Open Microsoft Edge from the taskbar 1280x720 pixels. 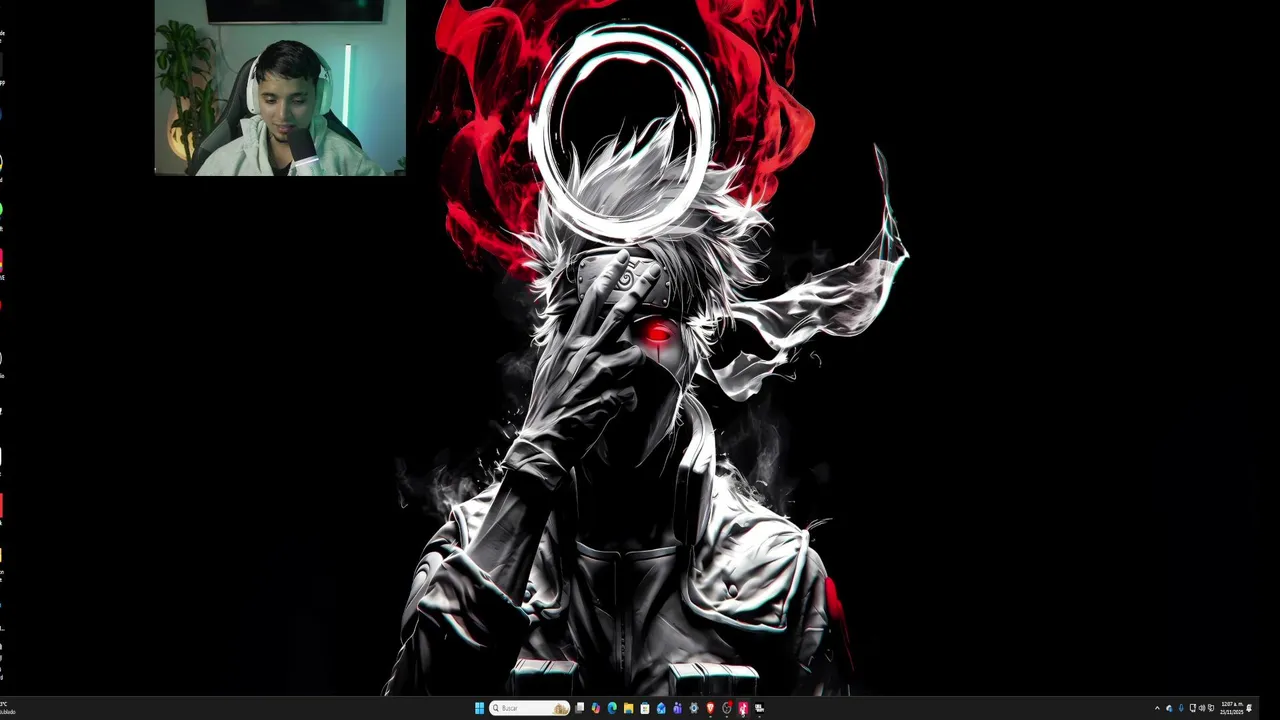612,708
